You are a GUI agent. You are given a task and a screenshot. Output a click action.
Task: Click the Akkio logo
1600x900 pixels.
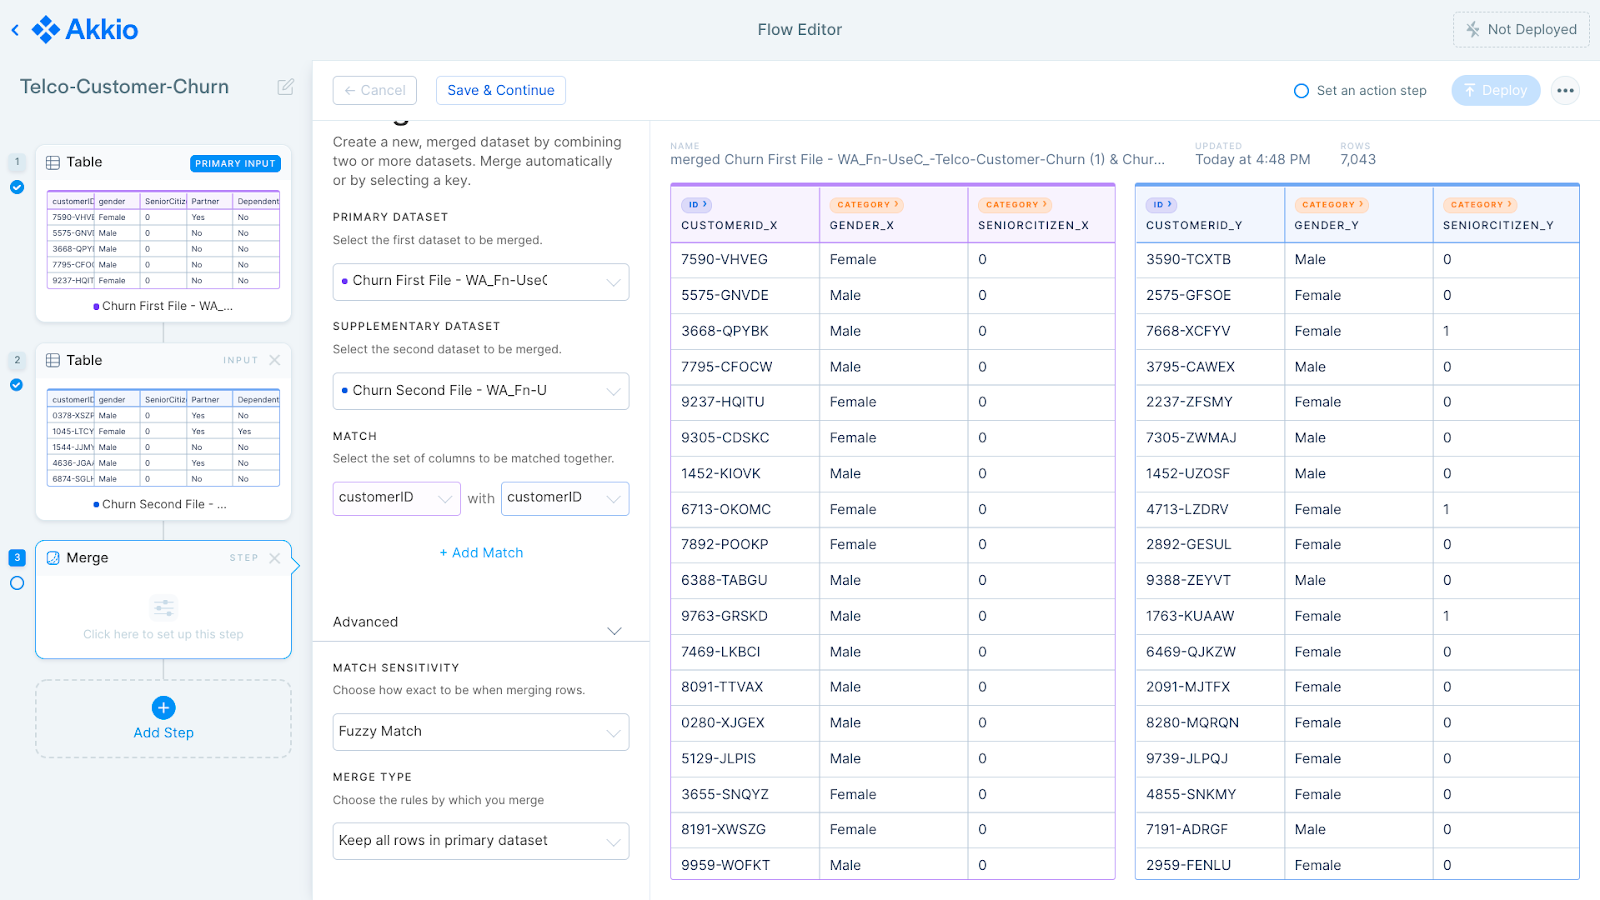[85, 29]
